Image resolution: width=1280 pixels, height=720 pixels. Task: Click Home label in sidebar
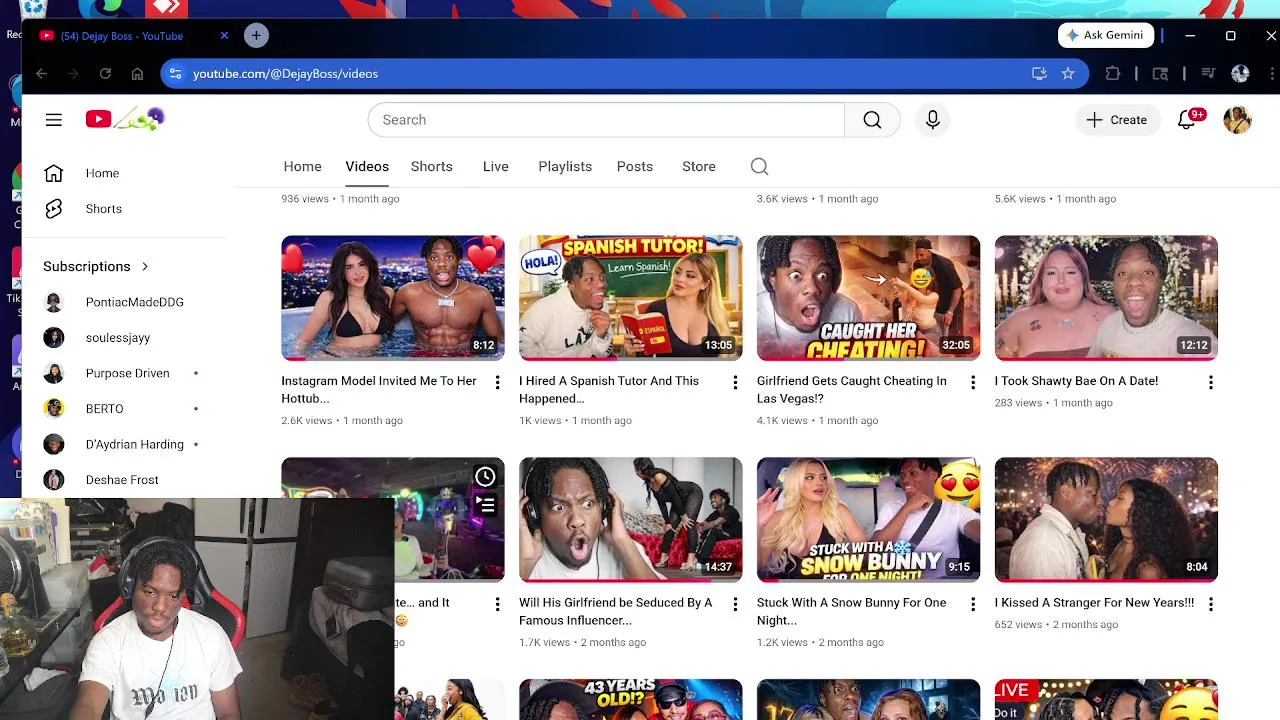click(x=102, y=173)
